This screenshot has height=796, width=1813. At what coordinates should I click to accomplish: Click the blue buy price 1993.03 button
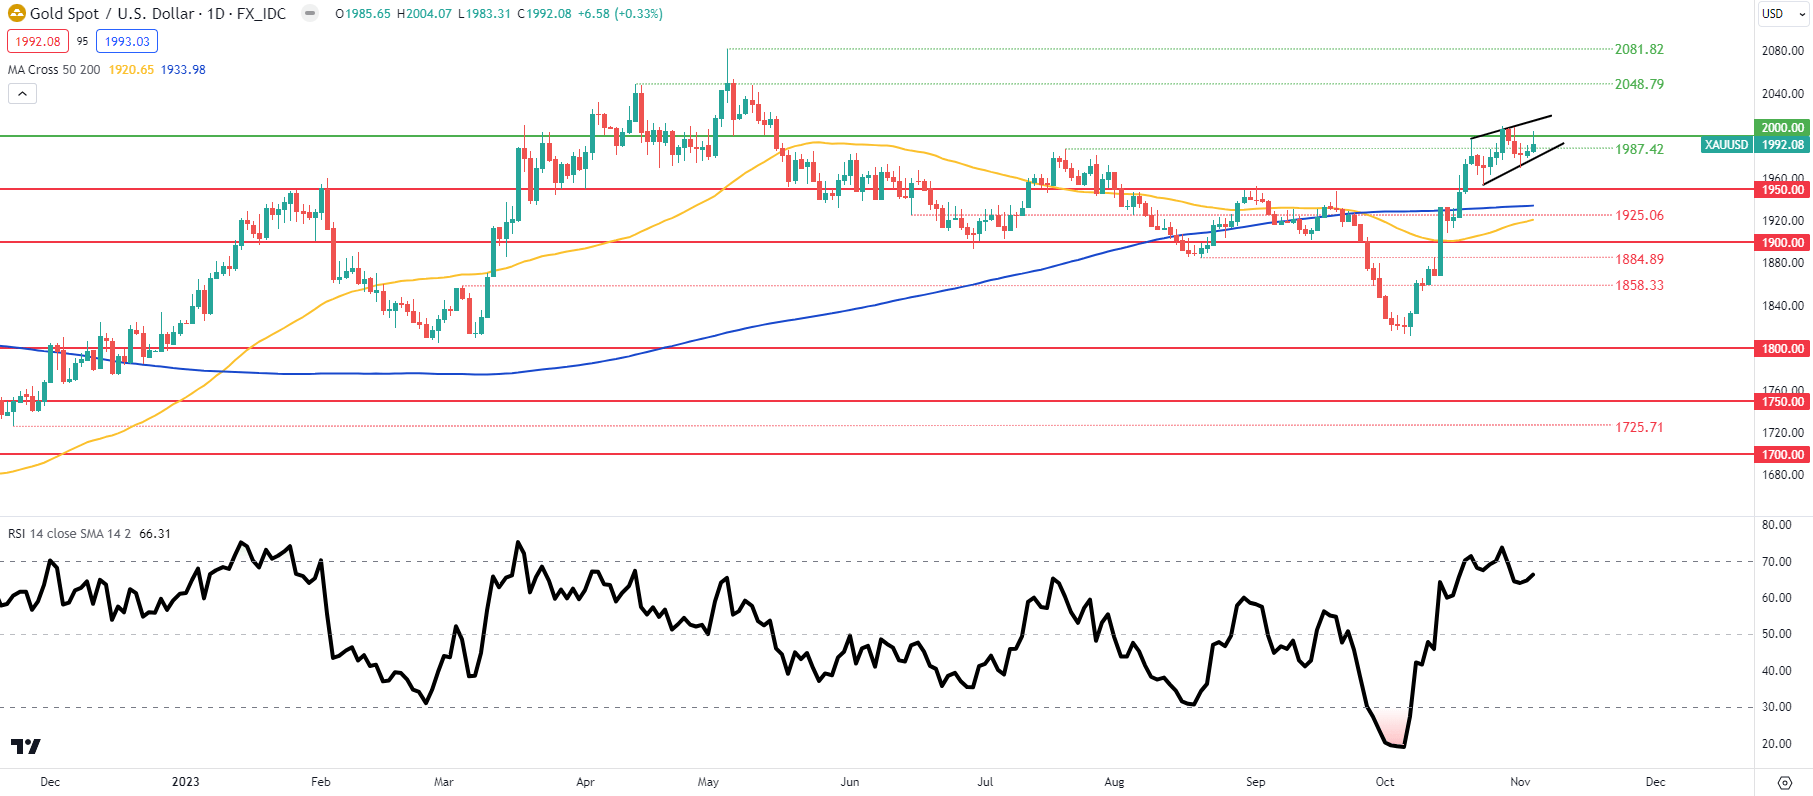[127, 42]
